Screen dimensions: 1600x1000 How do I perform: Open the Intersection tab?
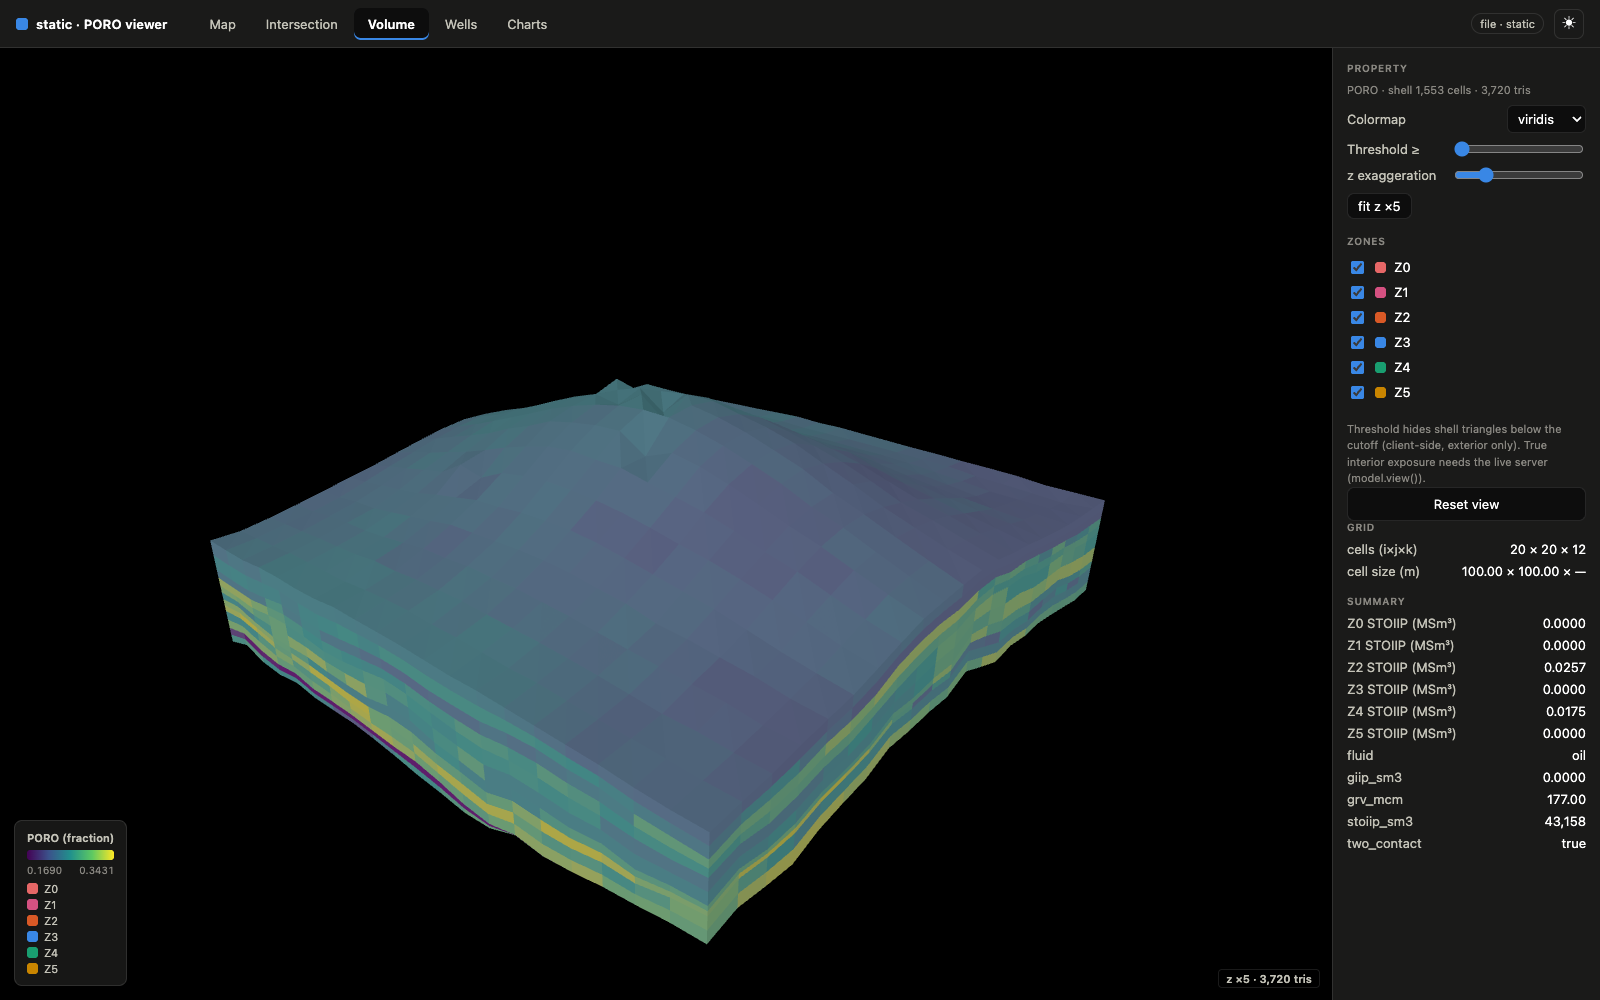pos(301,24)
